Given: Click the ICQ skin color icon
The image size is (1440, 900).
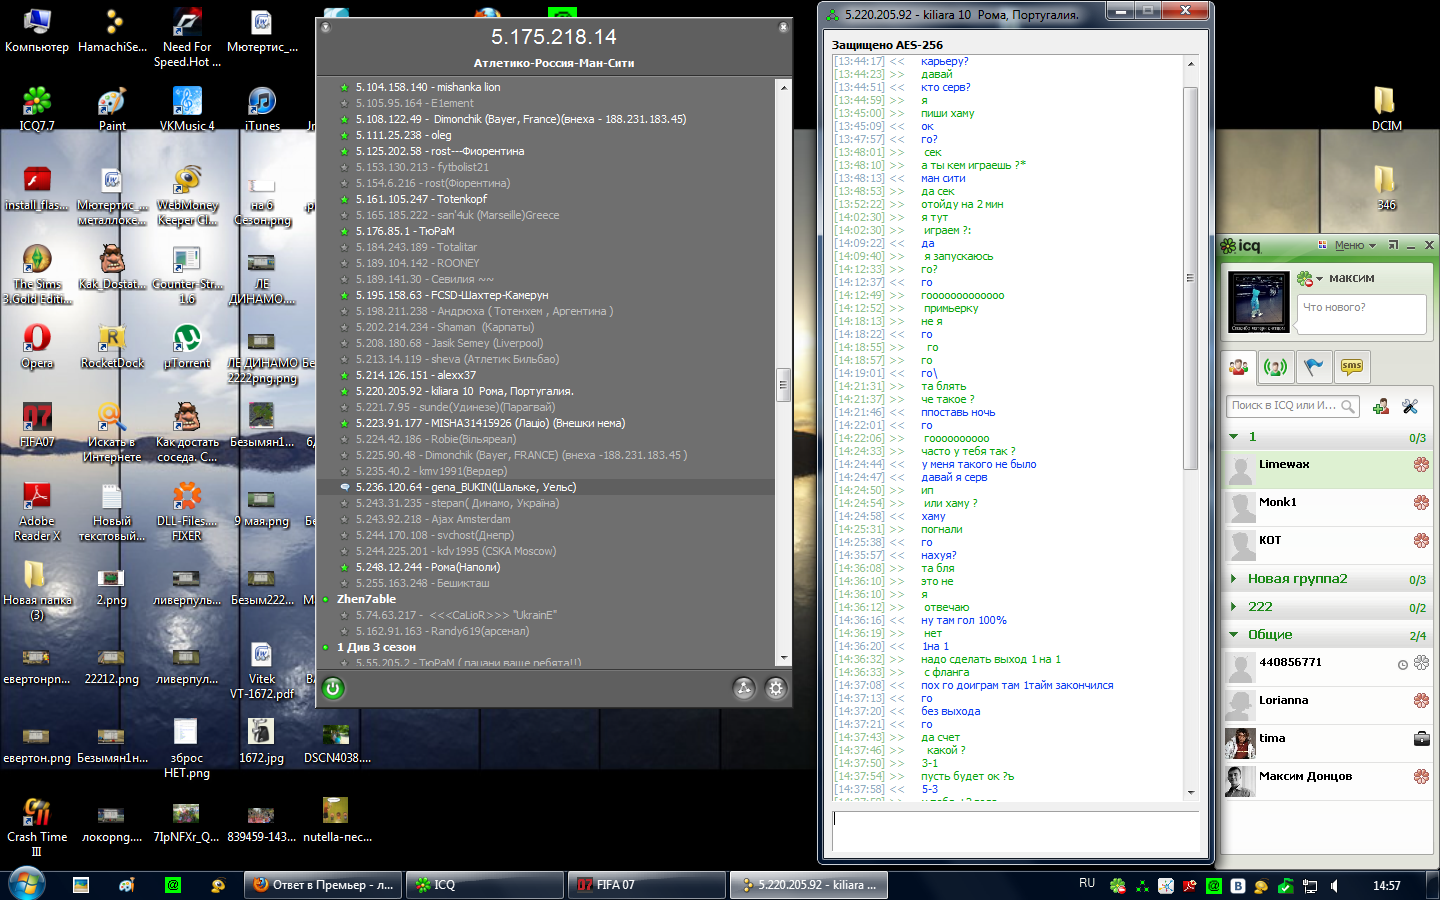Looking at the screenshot, I should pos(1322,245).
